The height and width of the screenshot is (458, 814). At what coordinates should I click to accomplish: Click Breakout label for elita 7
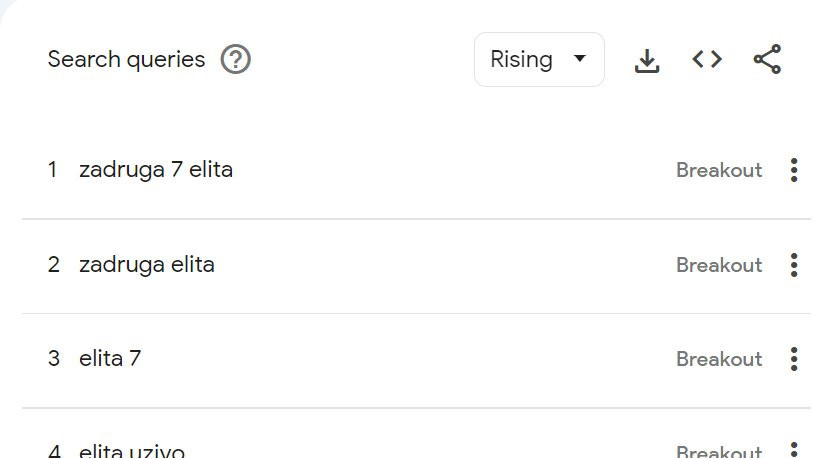tap(719, 359)
